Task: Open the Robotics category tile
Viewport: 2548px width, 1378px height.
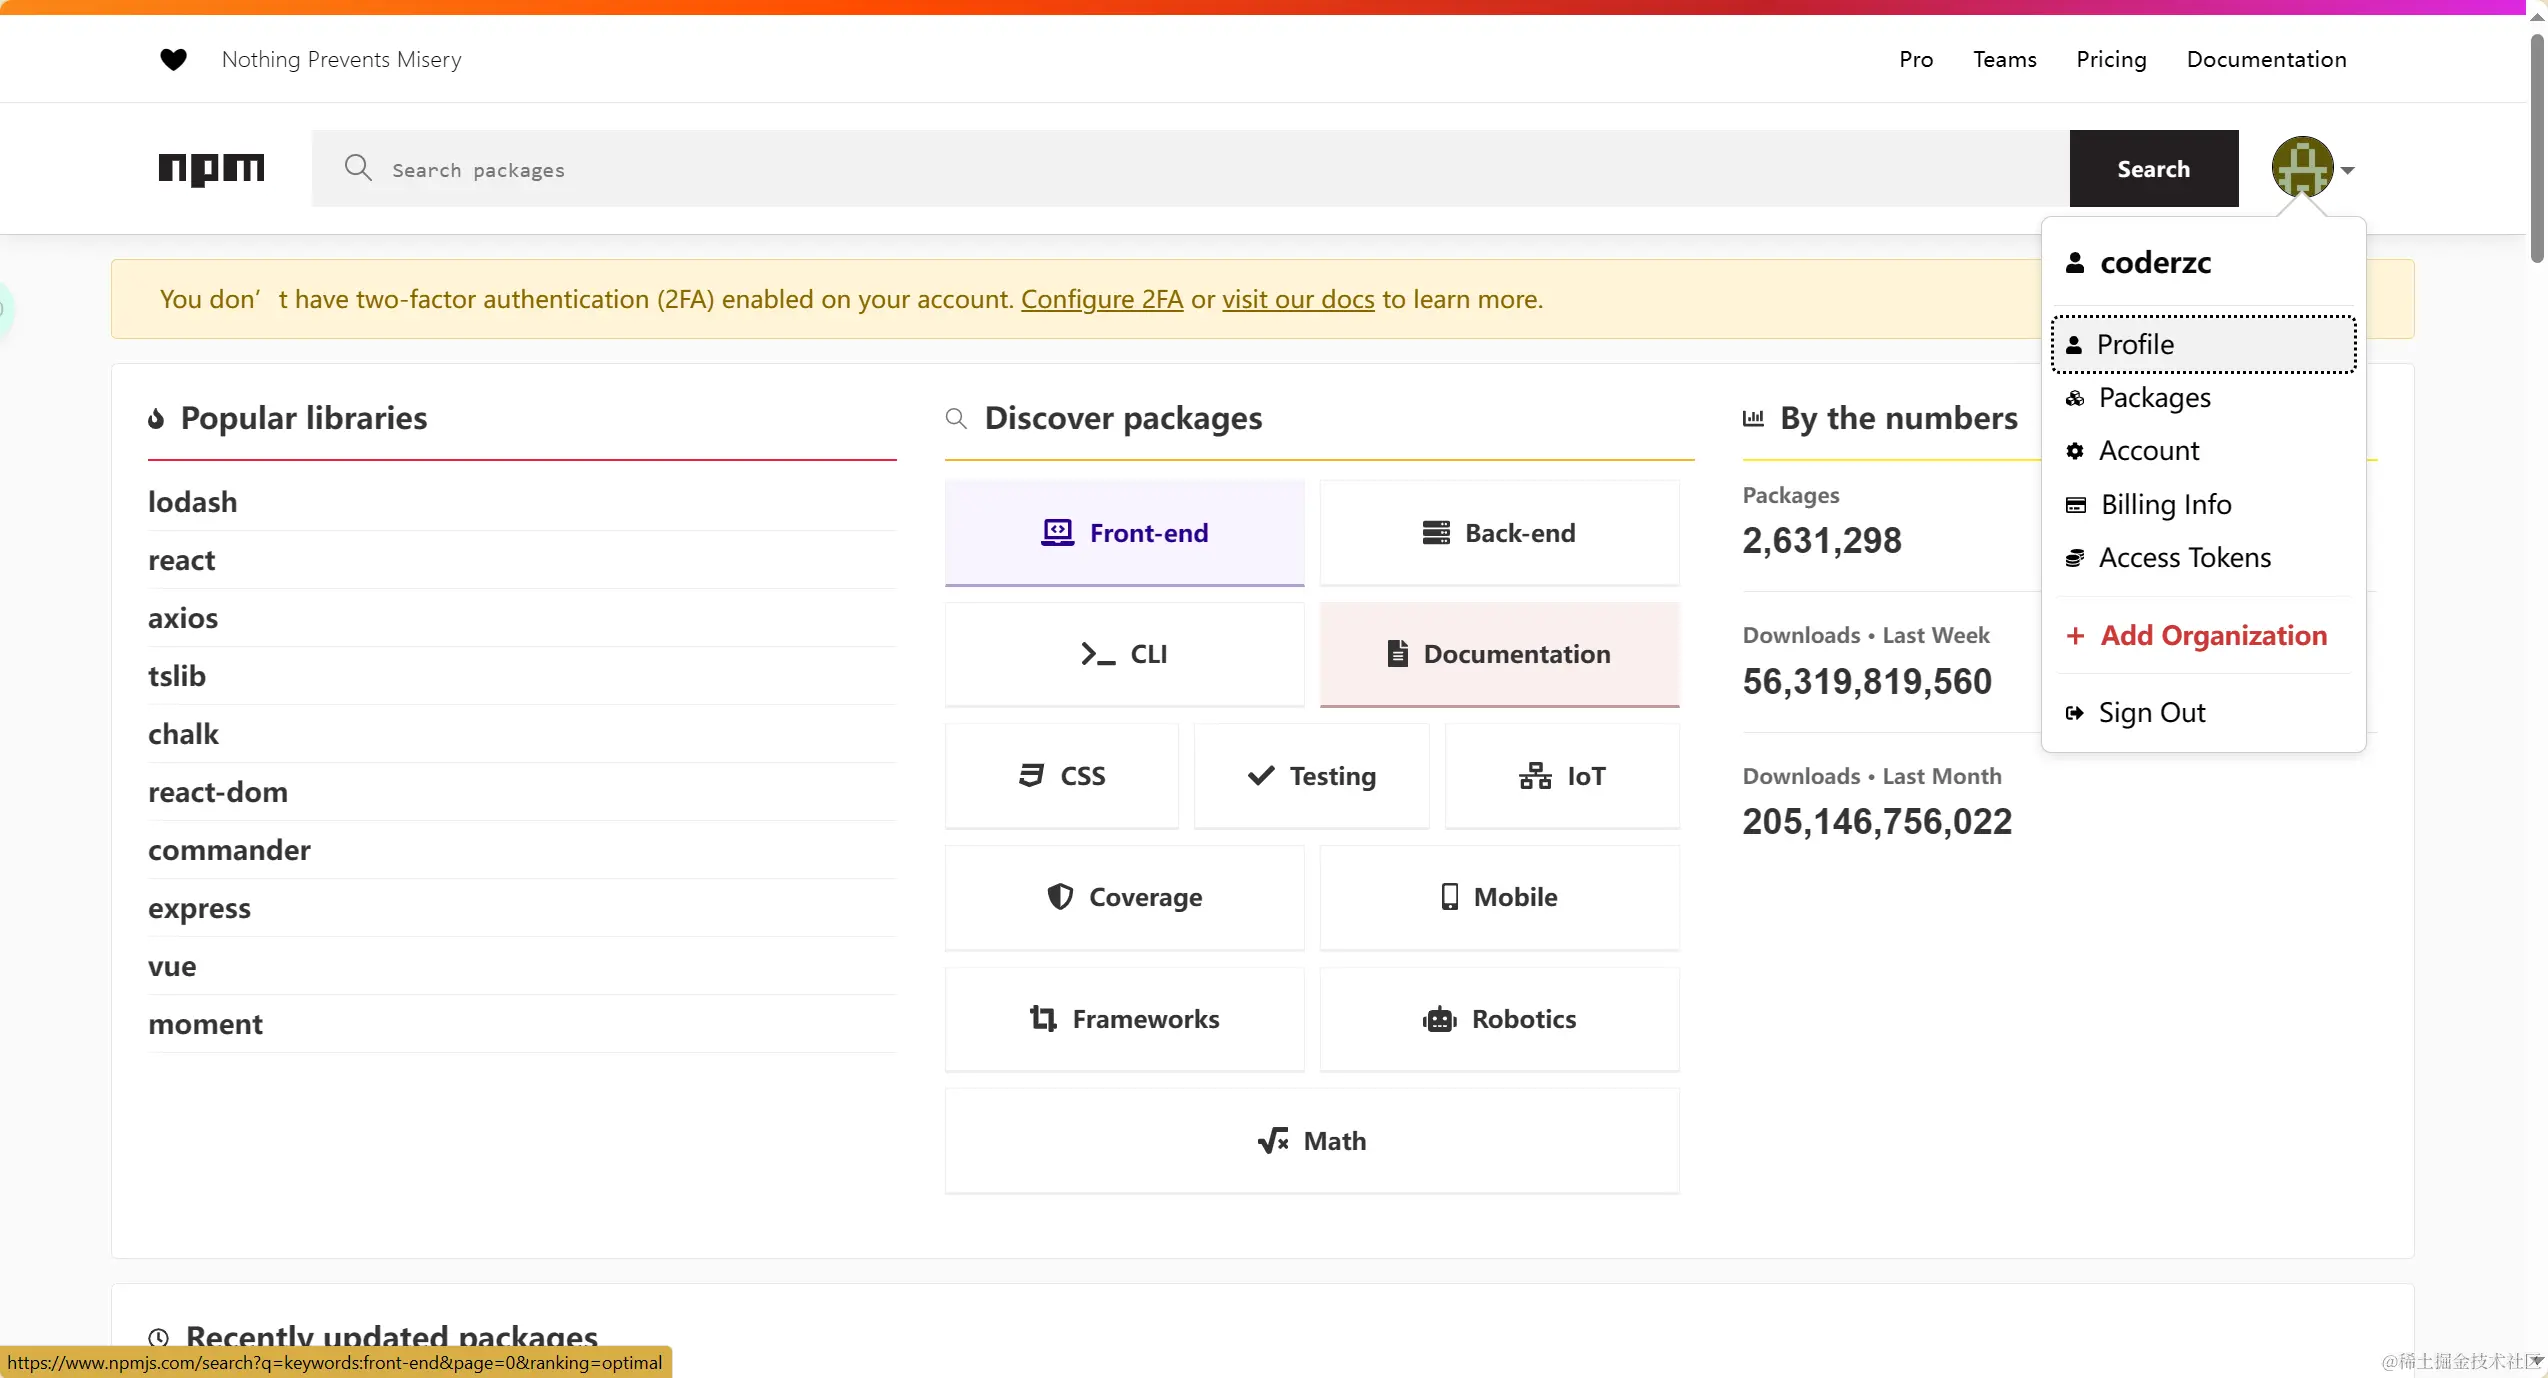Action: point(1499,1019)
